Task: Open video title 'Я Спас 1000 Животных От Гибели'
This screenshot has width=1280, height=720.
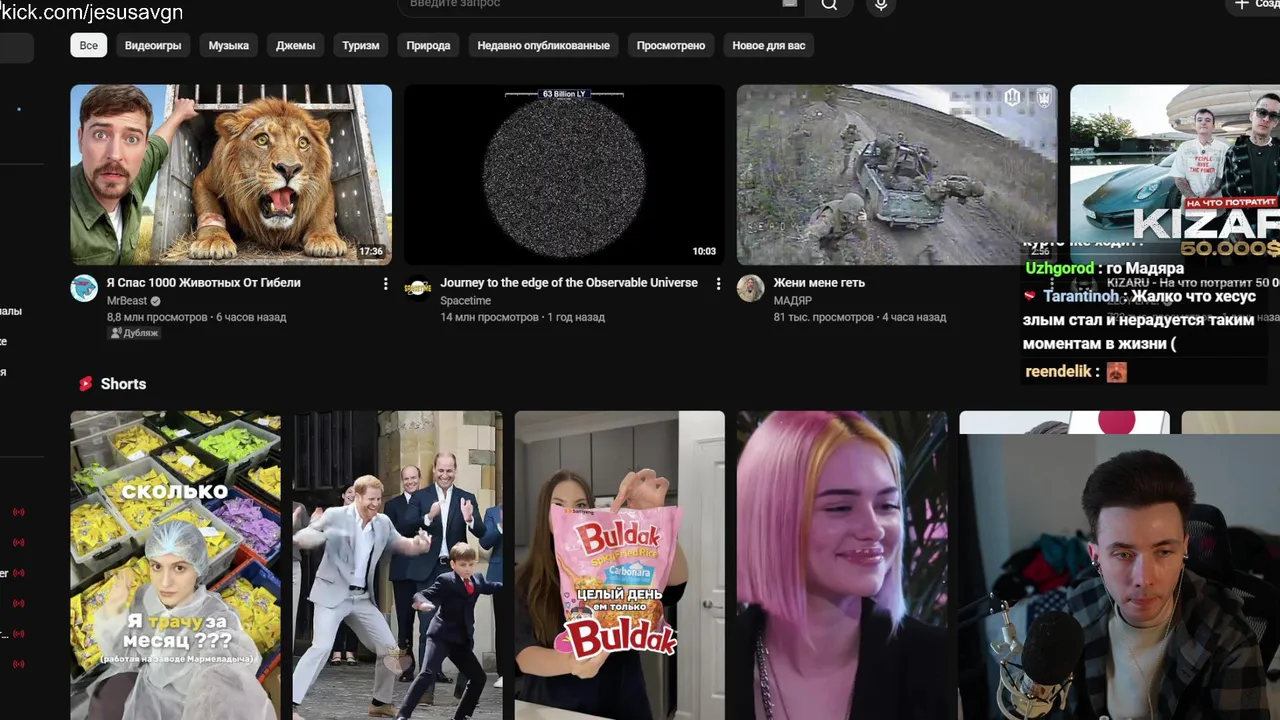Action: click(203, 283)
